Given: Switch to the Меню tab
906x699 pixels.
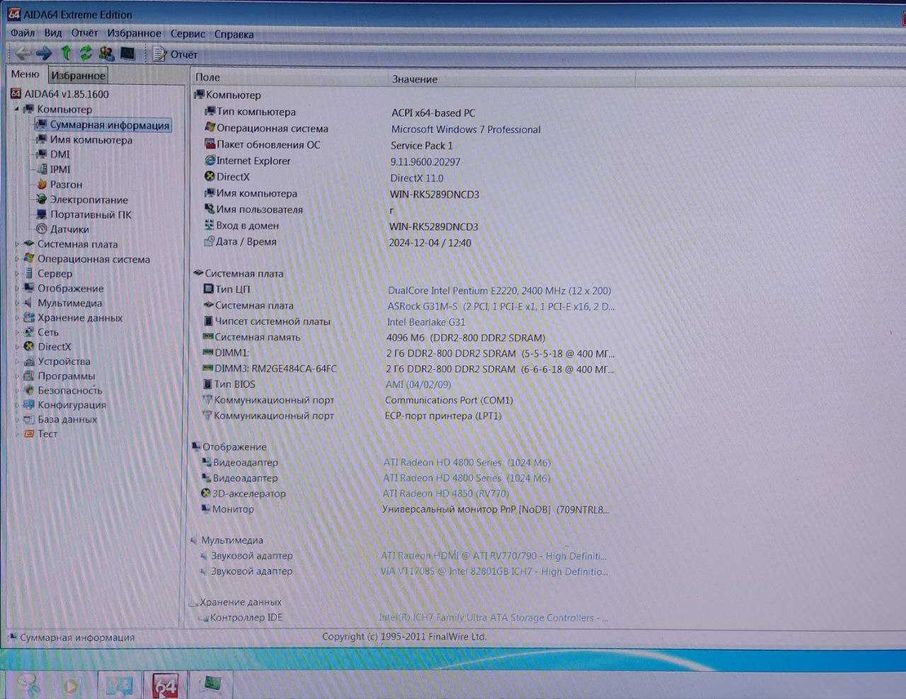Looking at the screenshot, I should pyautogui.click(x=25, y=74).
